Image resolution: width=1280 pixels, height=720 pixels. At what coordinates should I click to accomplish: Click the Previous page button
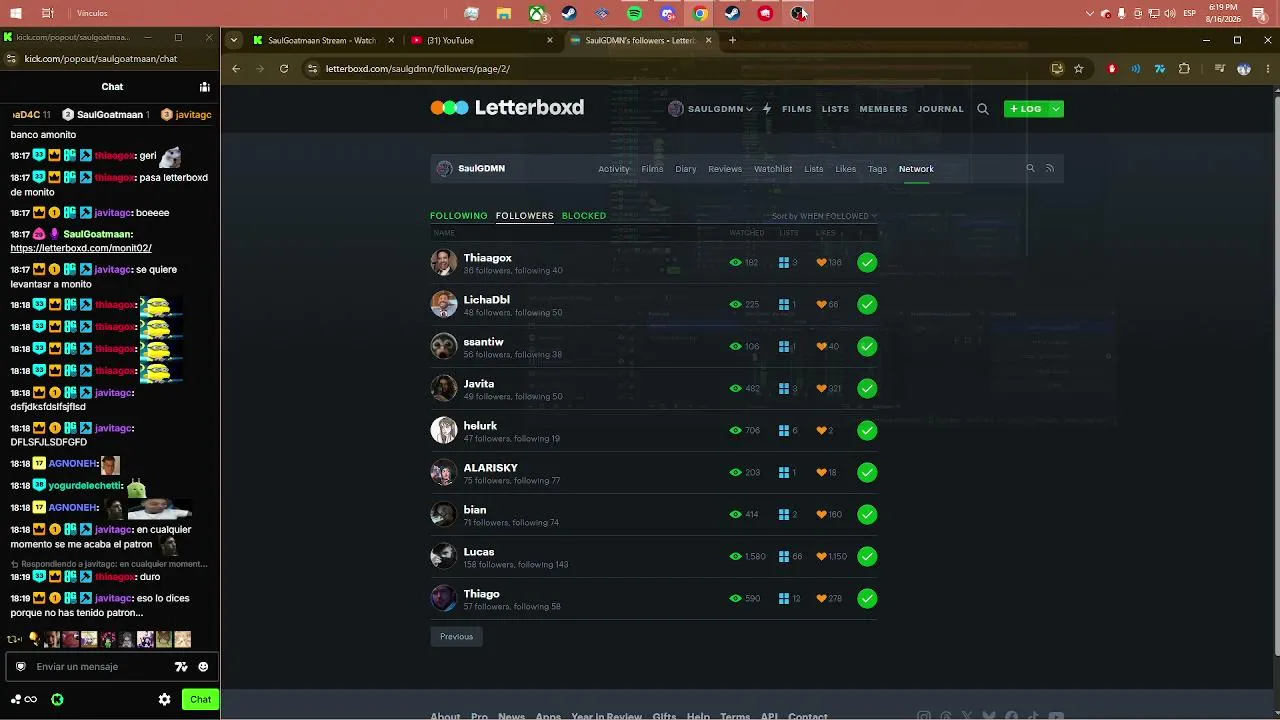(456, 637)
